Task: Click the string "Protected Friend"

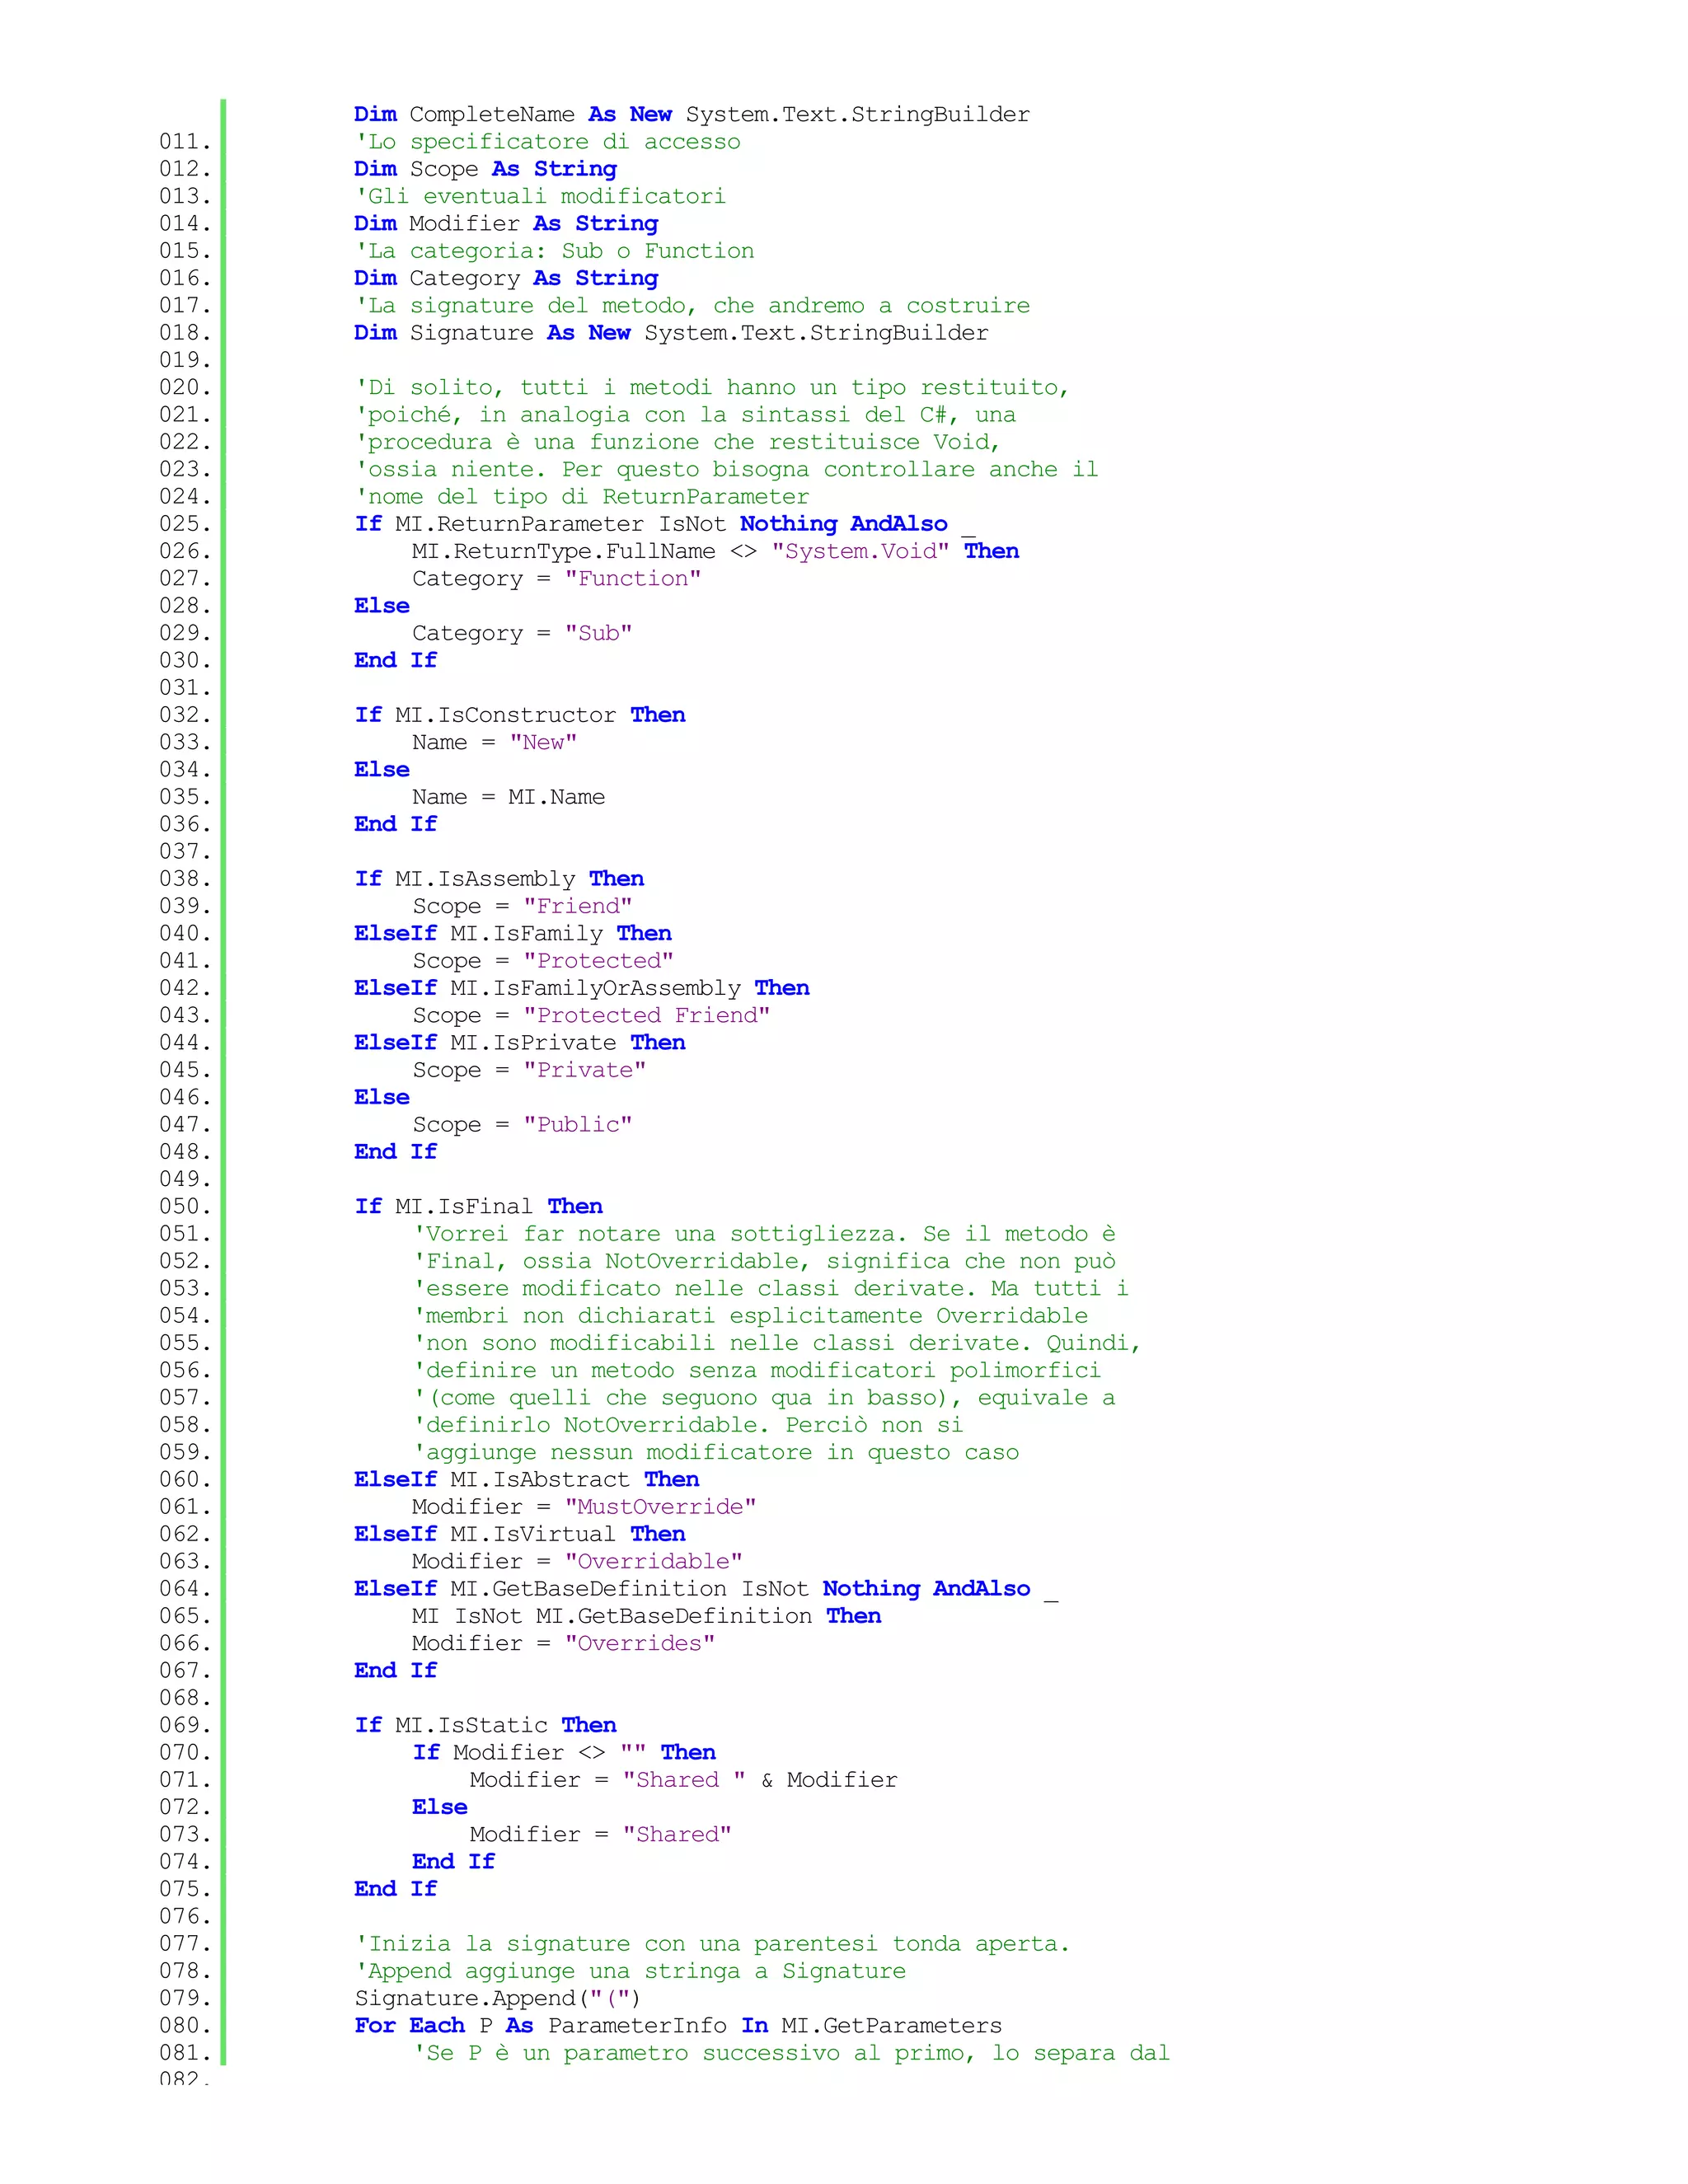Action: [x=647, y=1015]
